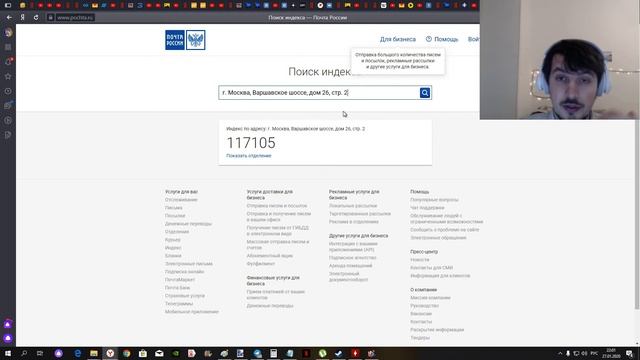This screenshot has width=640, height=360.
Task: Open Отделения footer link
Action: [x=177, y=231]
